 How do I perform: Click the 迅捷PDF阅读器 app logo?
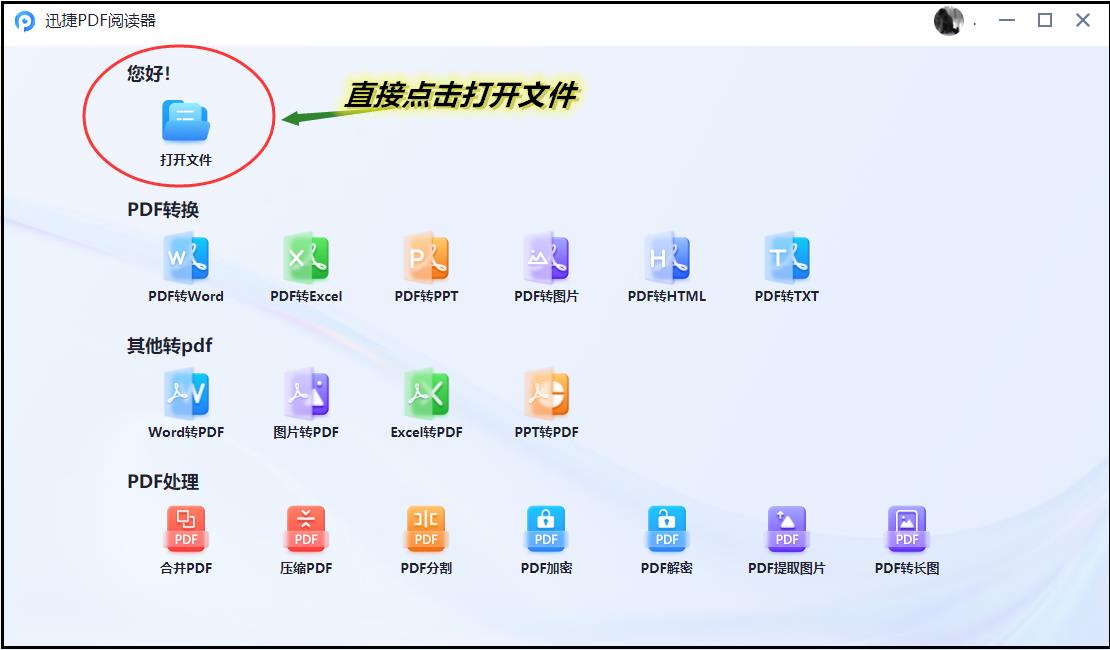point(25,21)
